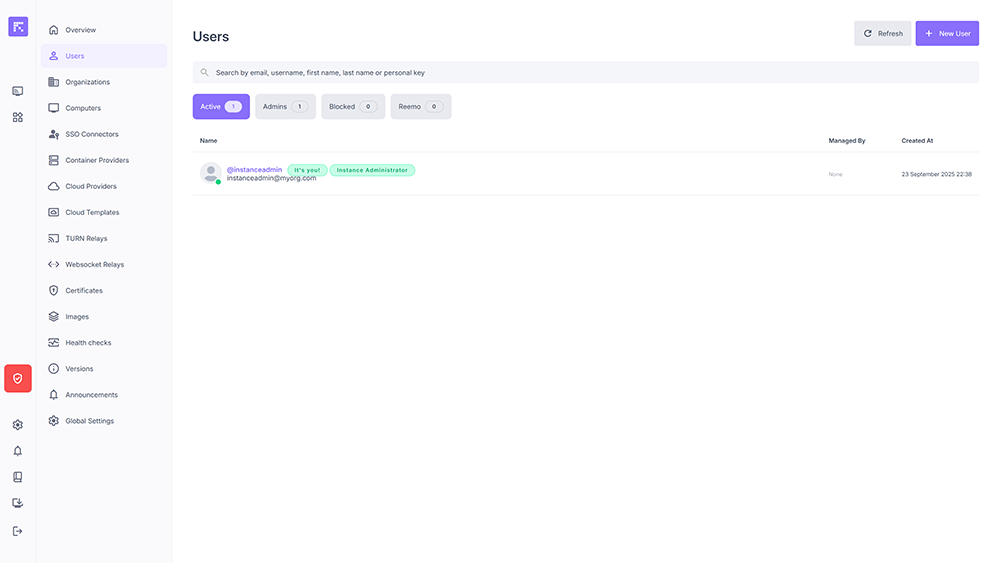
Task: Click the instanceadmin user avatar
Action: pyautogui.click(x=210, y=173)
